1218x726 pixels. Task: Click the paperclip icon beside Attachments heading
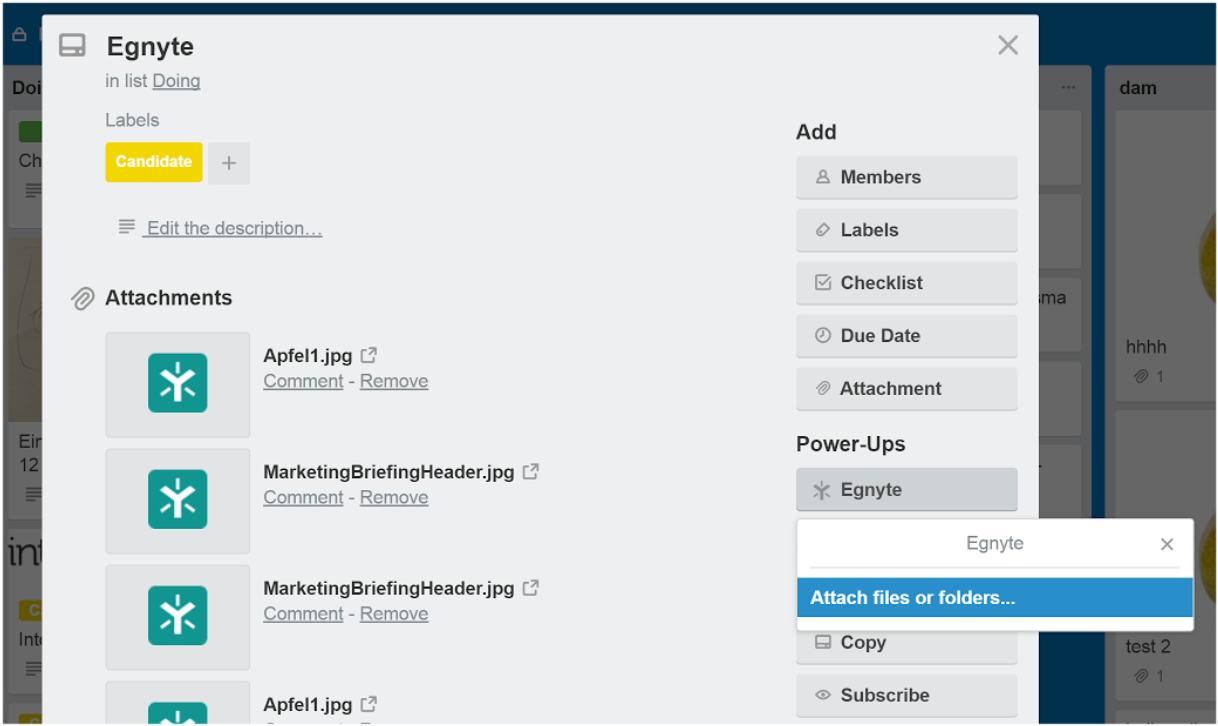(83, 298)
